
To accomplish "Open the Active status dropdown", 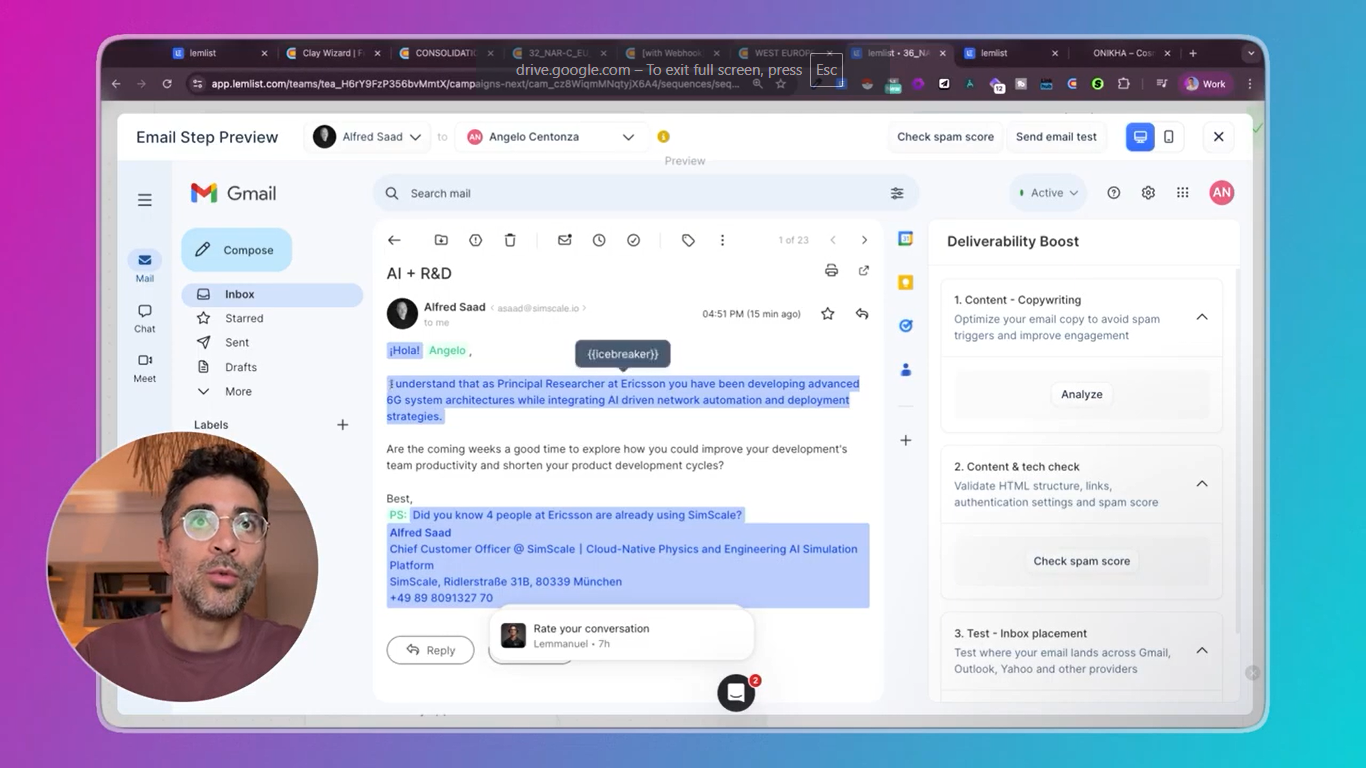I will point(1048,193).
